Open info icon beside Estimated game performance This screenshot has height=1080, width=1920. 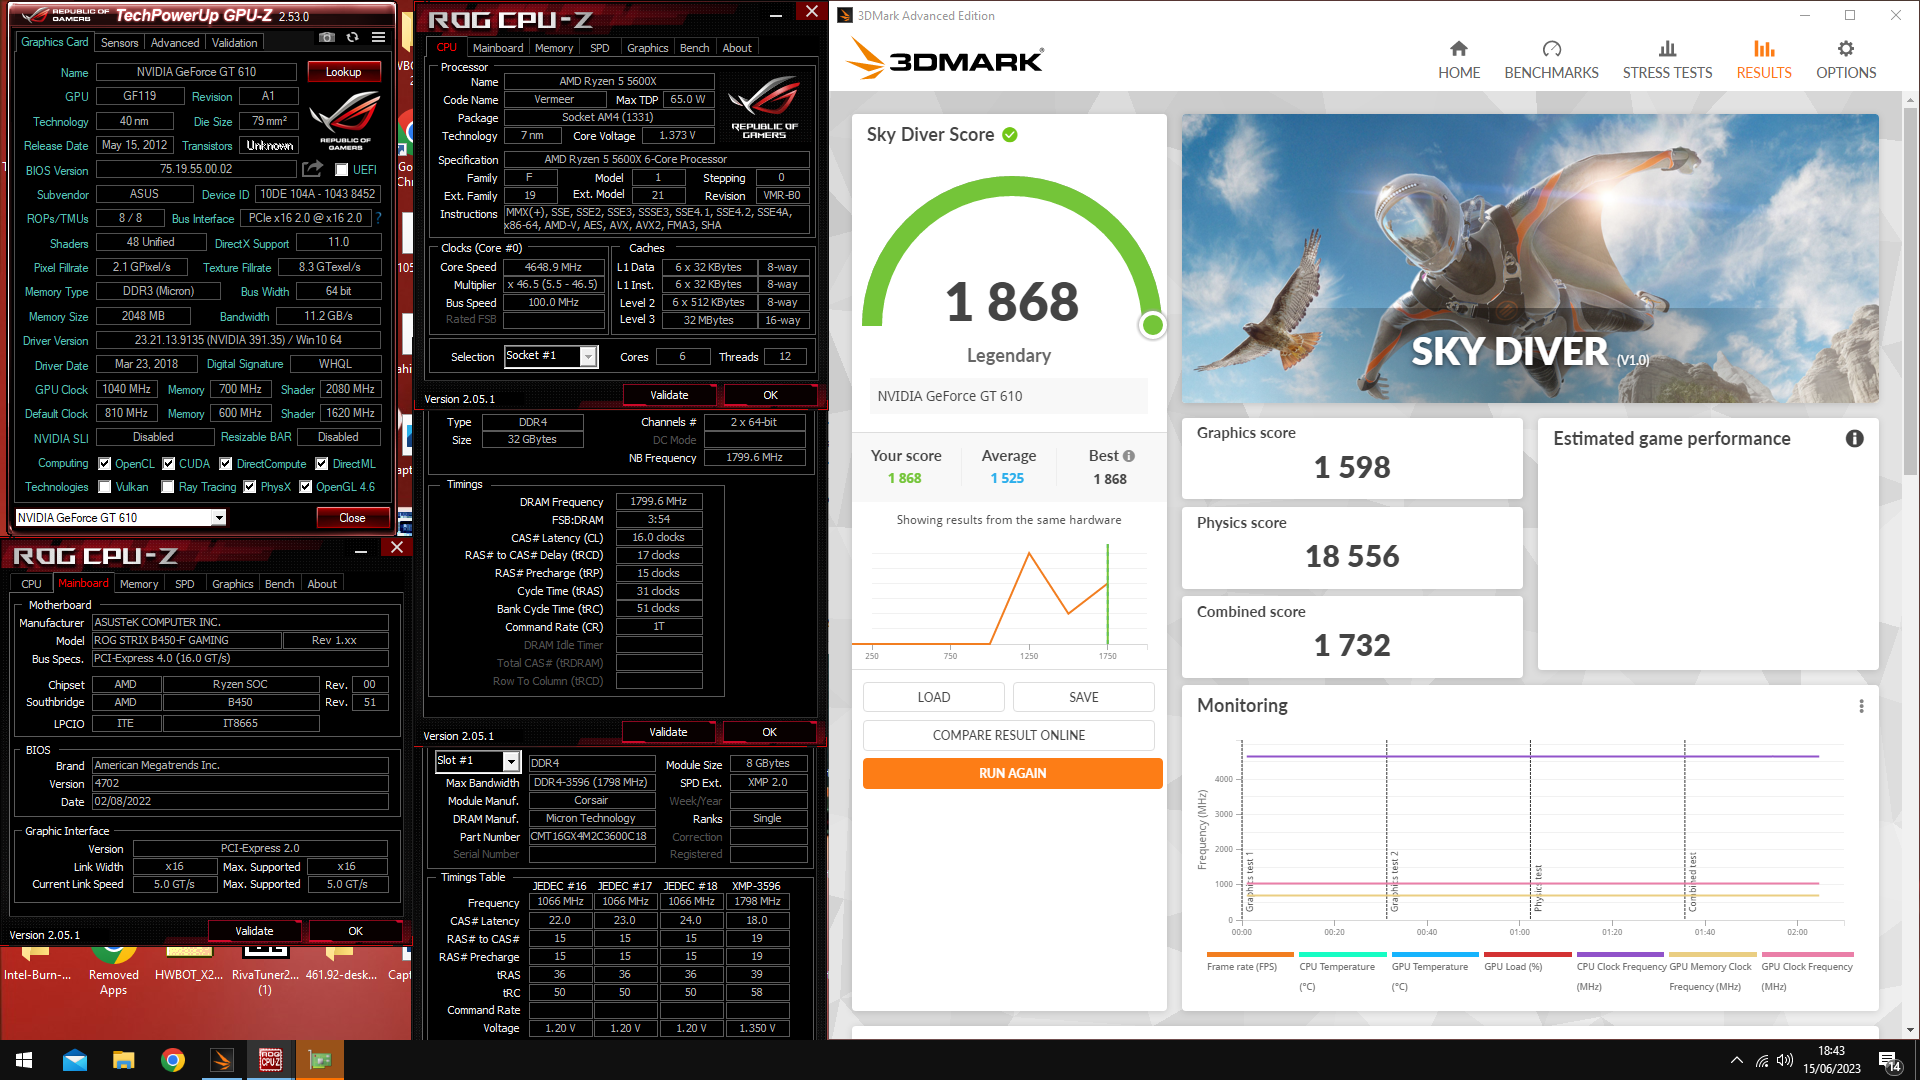(x=1854, y=438)
